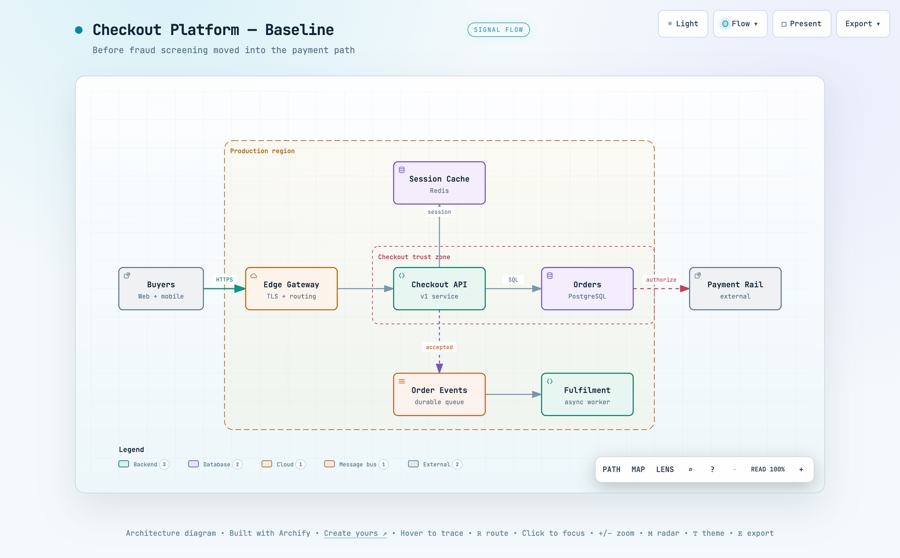Click the accepted edge label

439,347
